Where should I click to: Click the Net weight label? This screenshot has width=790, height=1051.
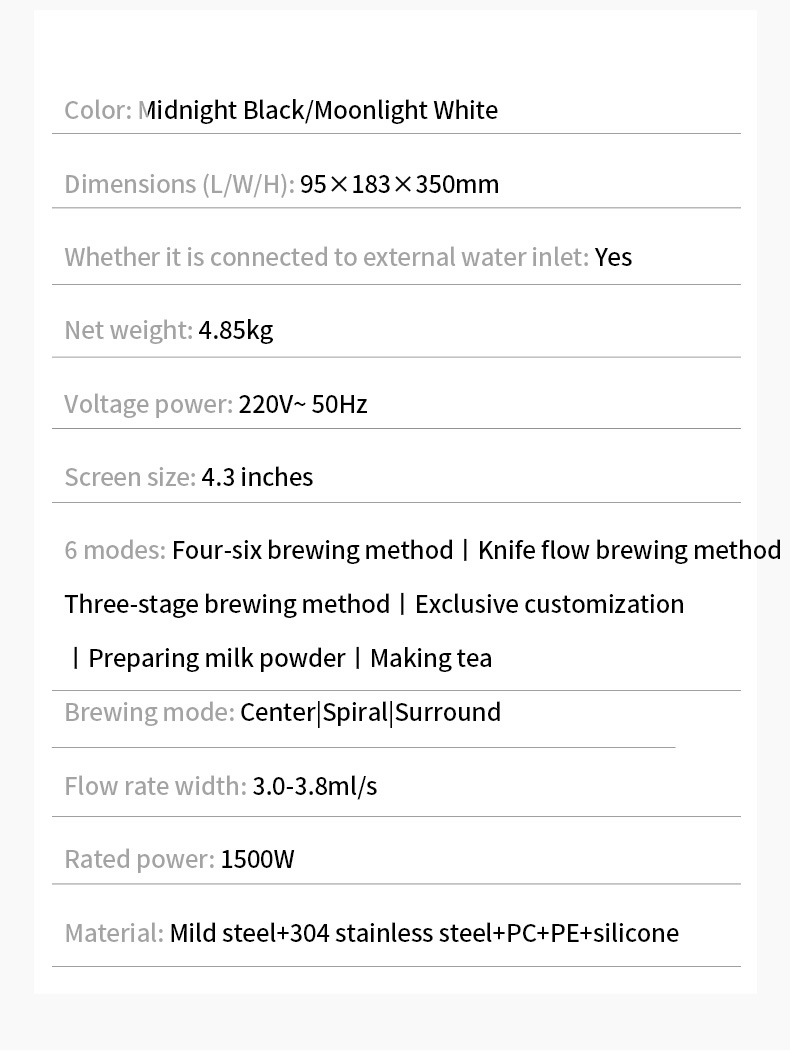point(129,330)
